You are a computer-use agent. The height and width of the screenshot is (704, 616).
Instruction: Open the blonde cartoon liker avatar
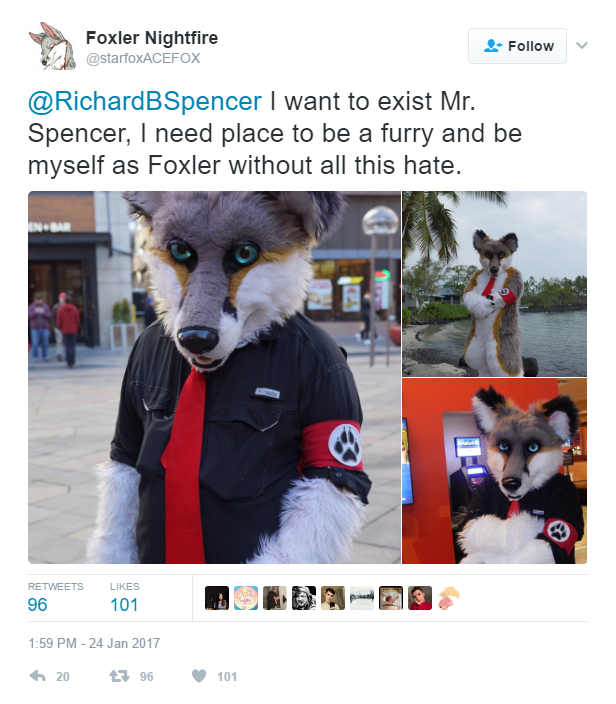449,598
